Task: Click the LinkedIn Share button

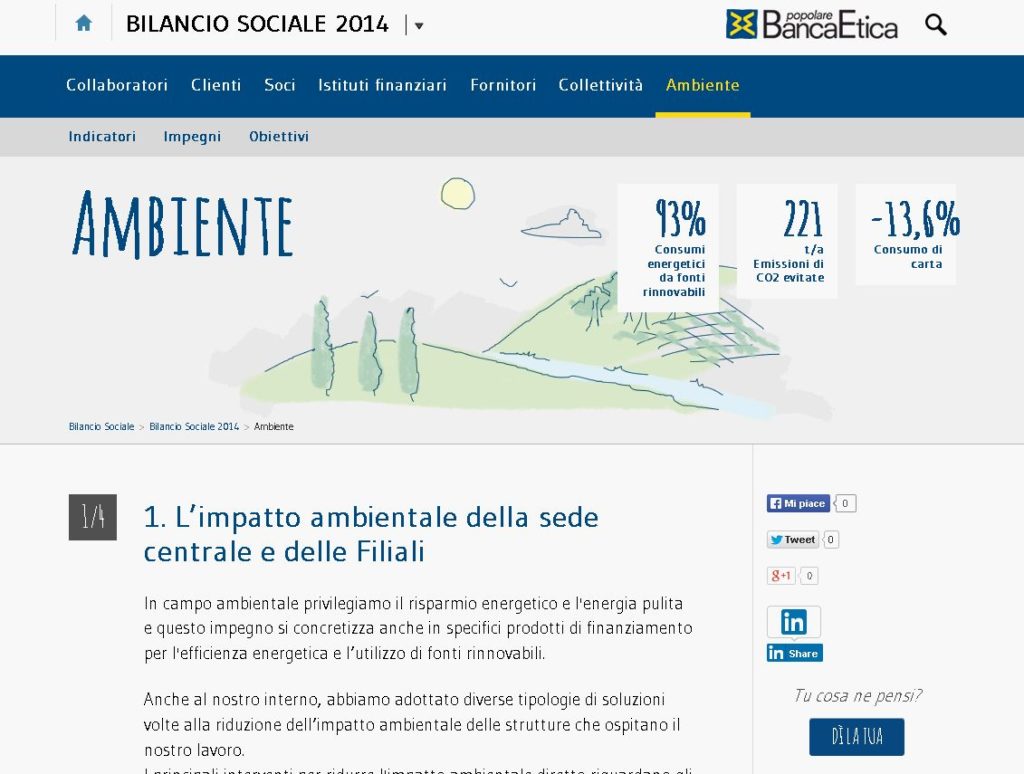Action: click(795, 653)
